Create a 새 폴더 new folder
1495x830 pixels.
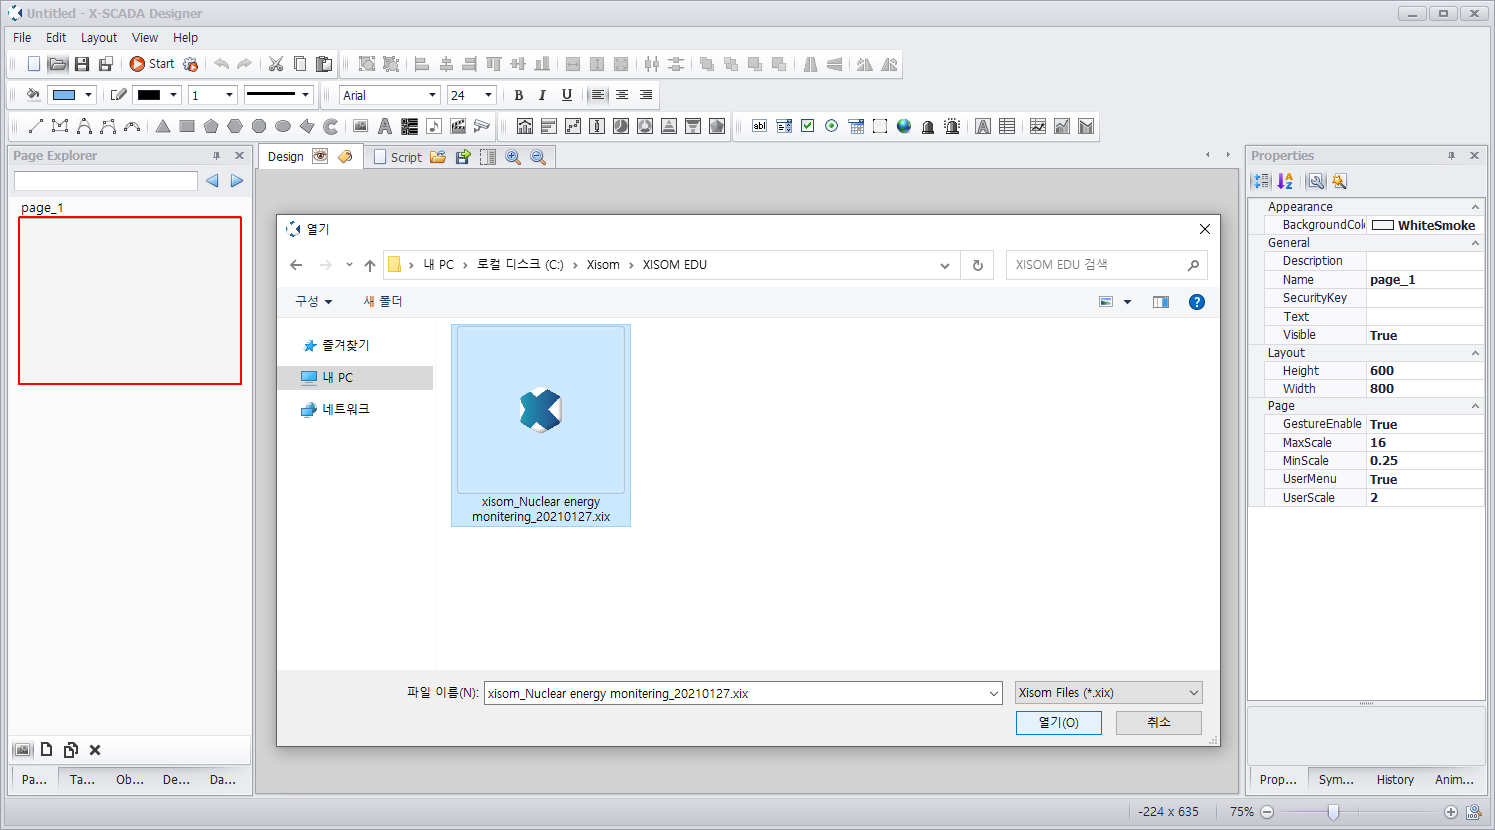[x=383, y=301]
